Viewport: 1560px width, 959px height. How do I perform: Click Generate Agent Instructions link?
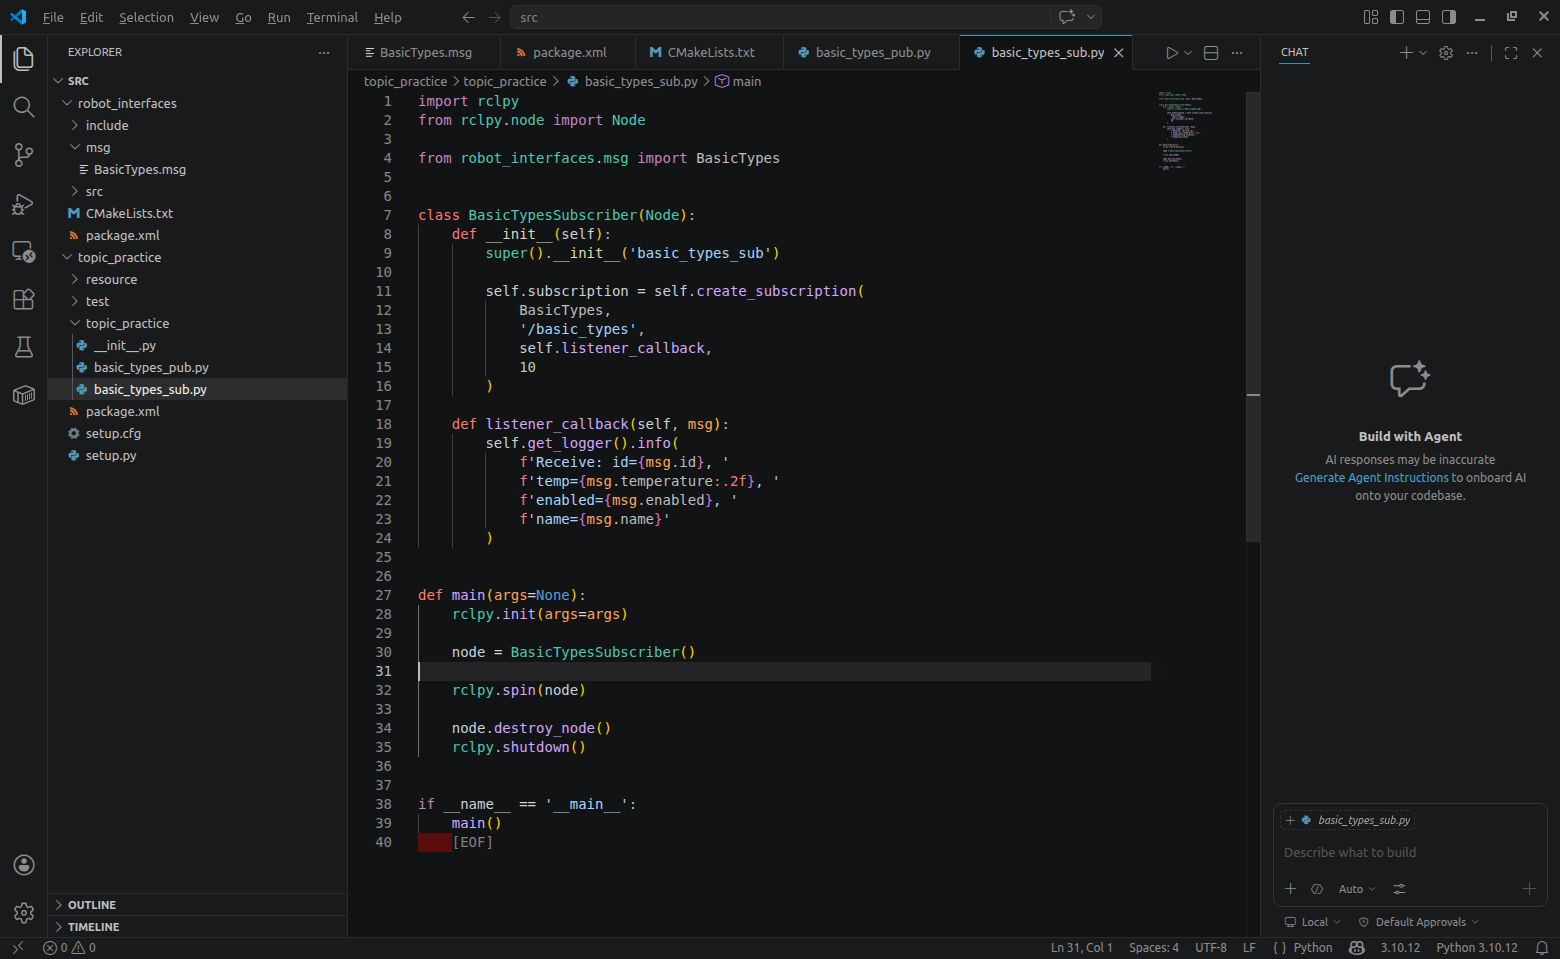click(1370, 478)
